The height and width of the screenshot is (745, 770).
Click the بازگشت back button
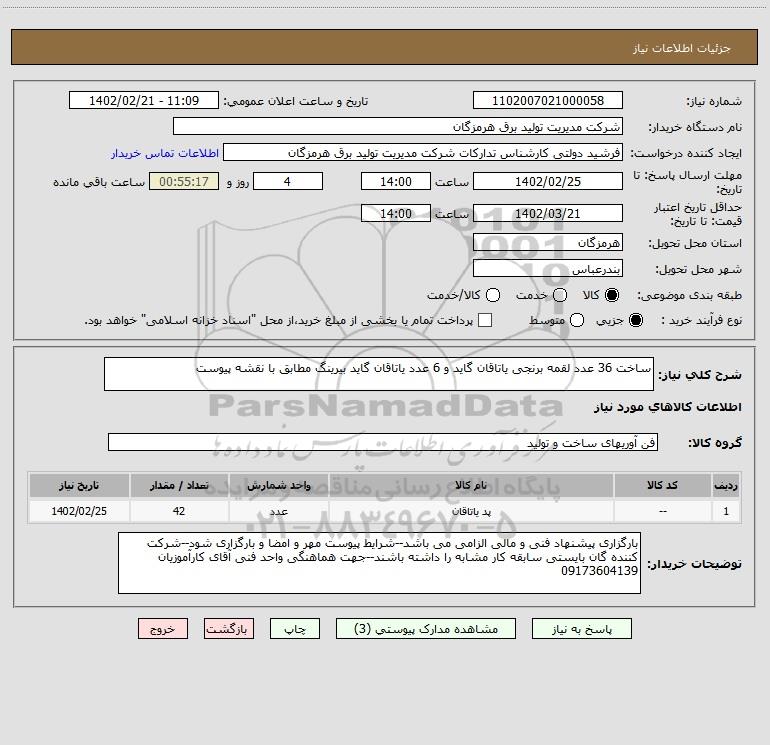click(x=229, y=629)
